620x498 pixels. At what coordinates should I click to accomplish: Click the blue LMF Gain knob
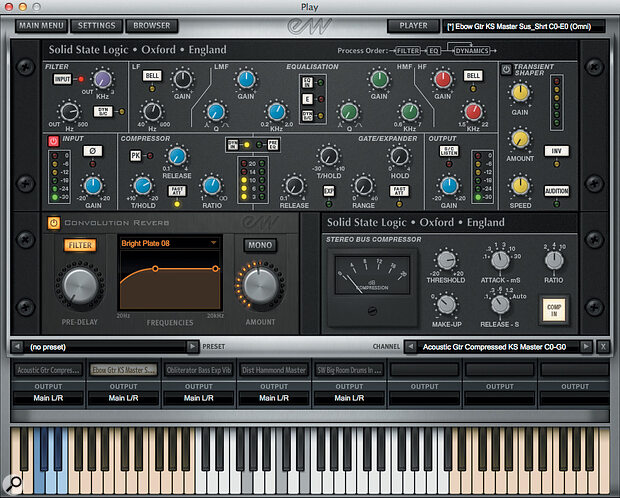[246, 80]
